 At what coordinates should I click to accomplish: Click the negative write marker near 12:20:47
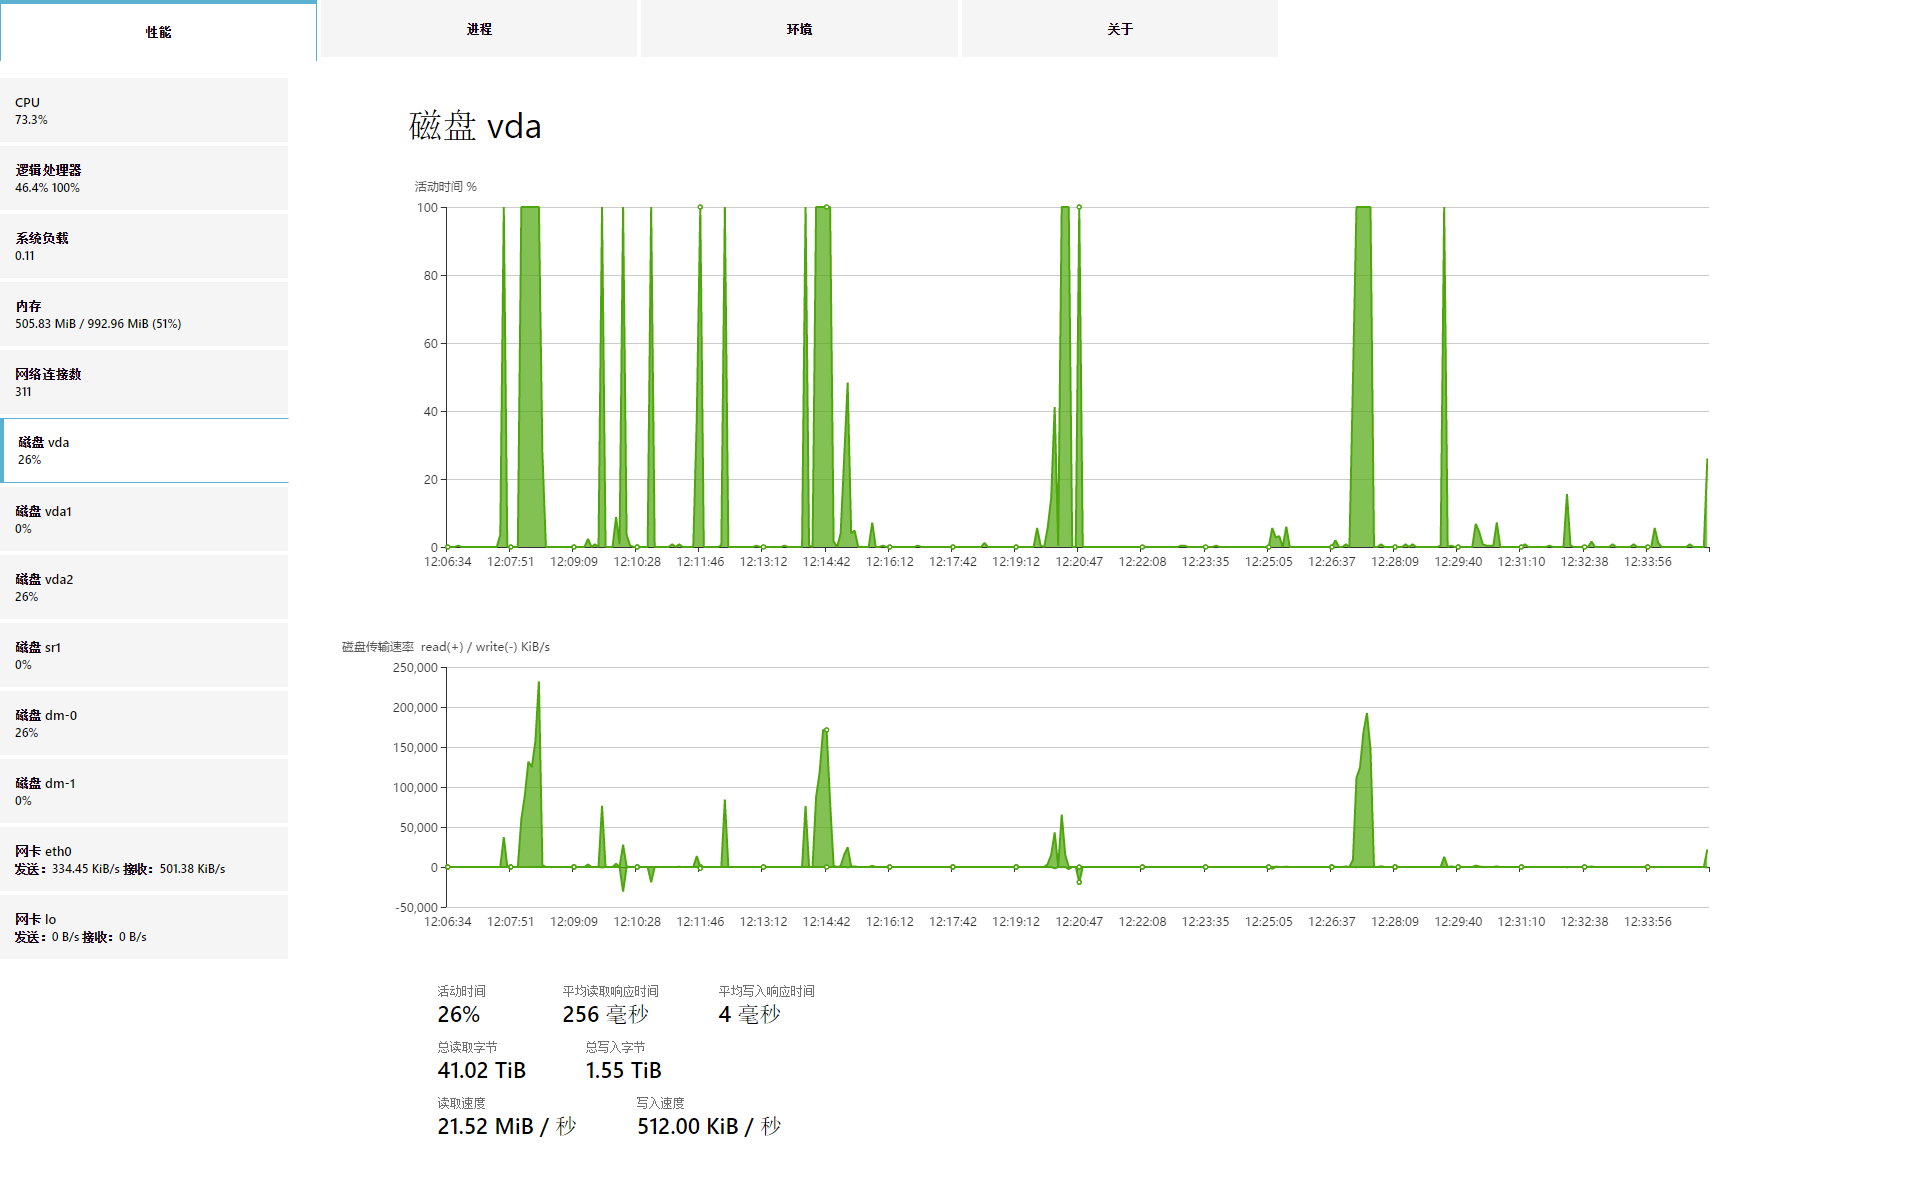(x=1079, y=882)
